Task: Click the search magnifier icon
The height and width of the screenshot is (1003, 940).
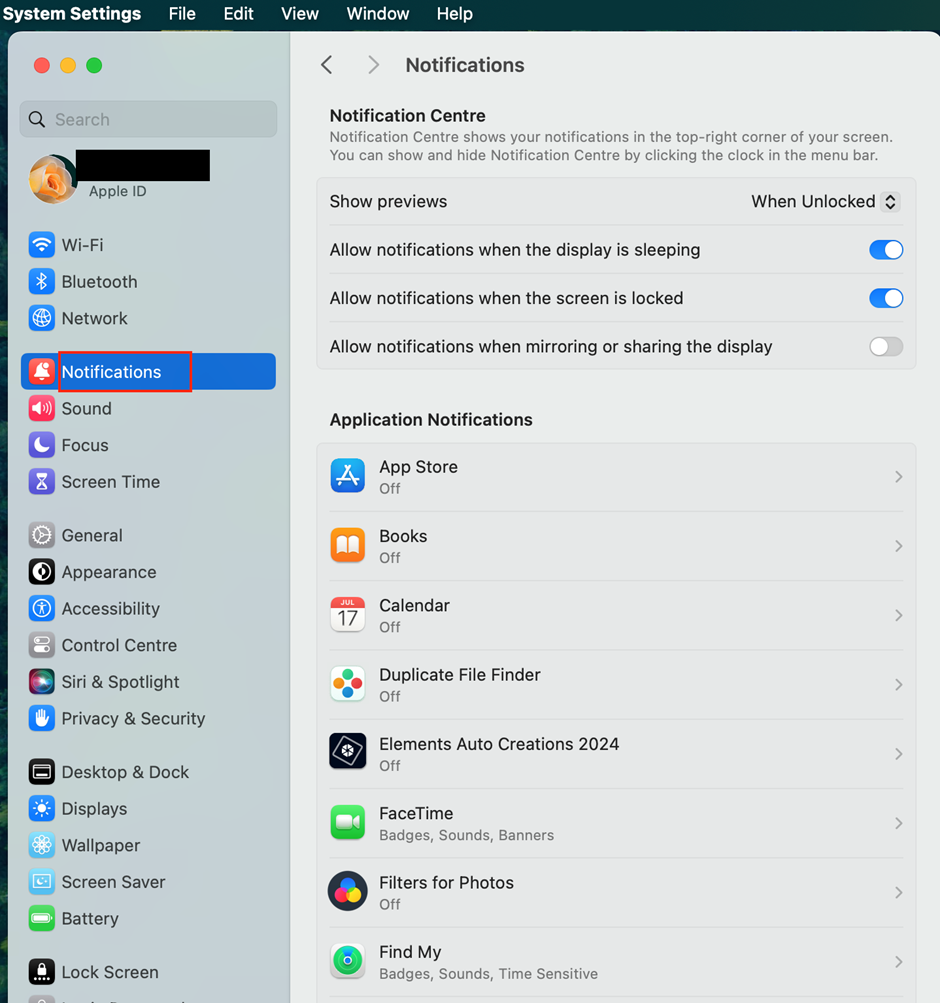Action: click(37, 120)
